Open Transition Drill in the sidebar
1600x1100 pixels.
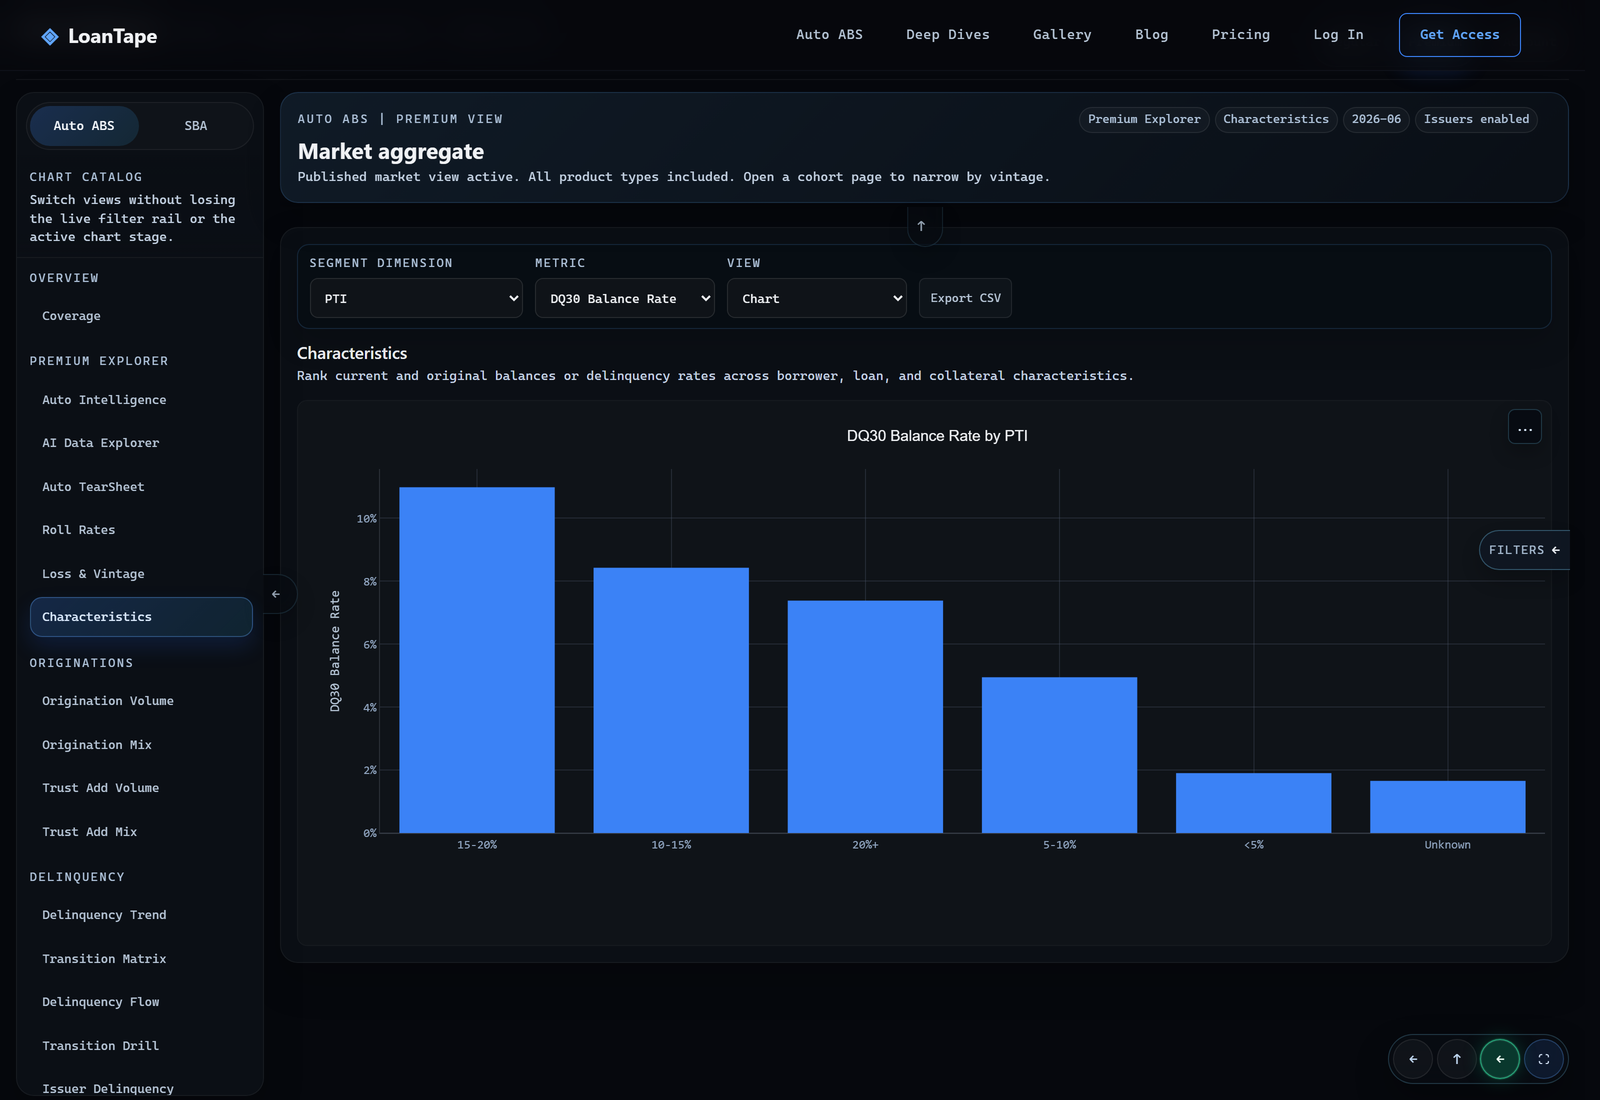(141, 1046)
